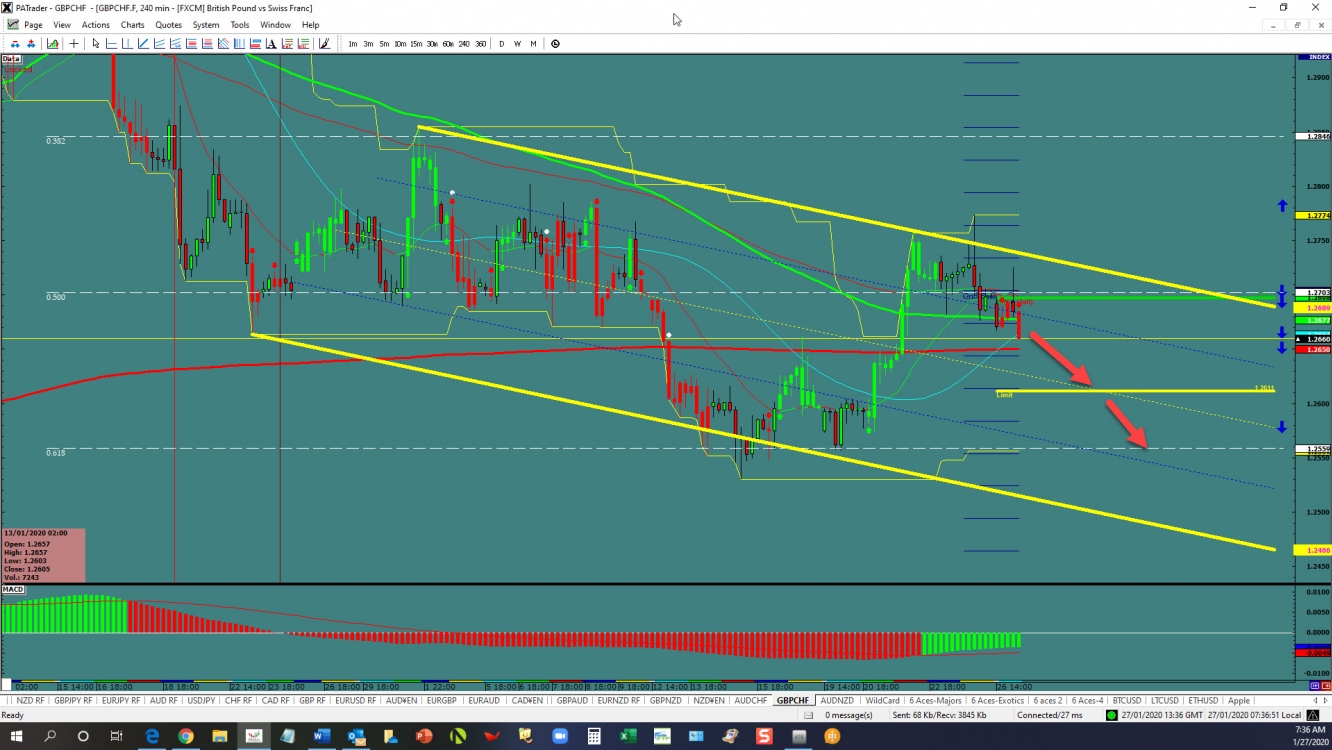Switch chart to monthly M timeframe
Screen dimensions: 1332x750
pyautogui.click(x=533, y=44)
